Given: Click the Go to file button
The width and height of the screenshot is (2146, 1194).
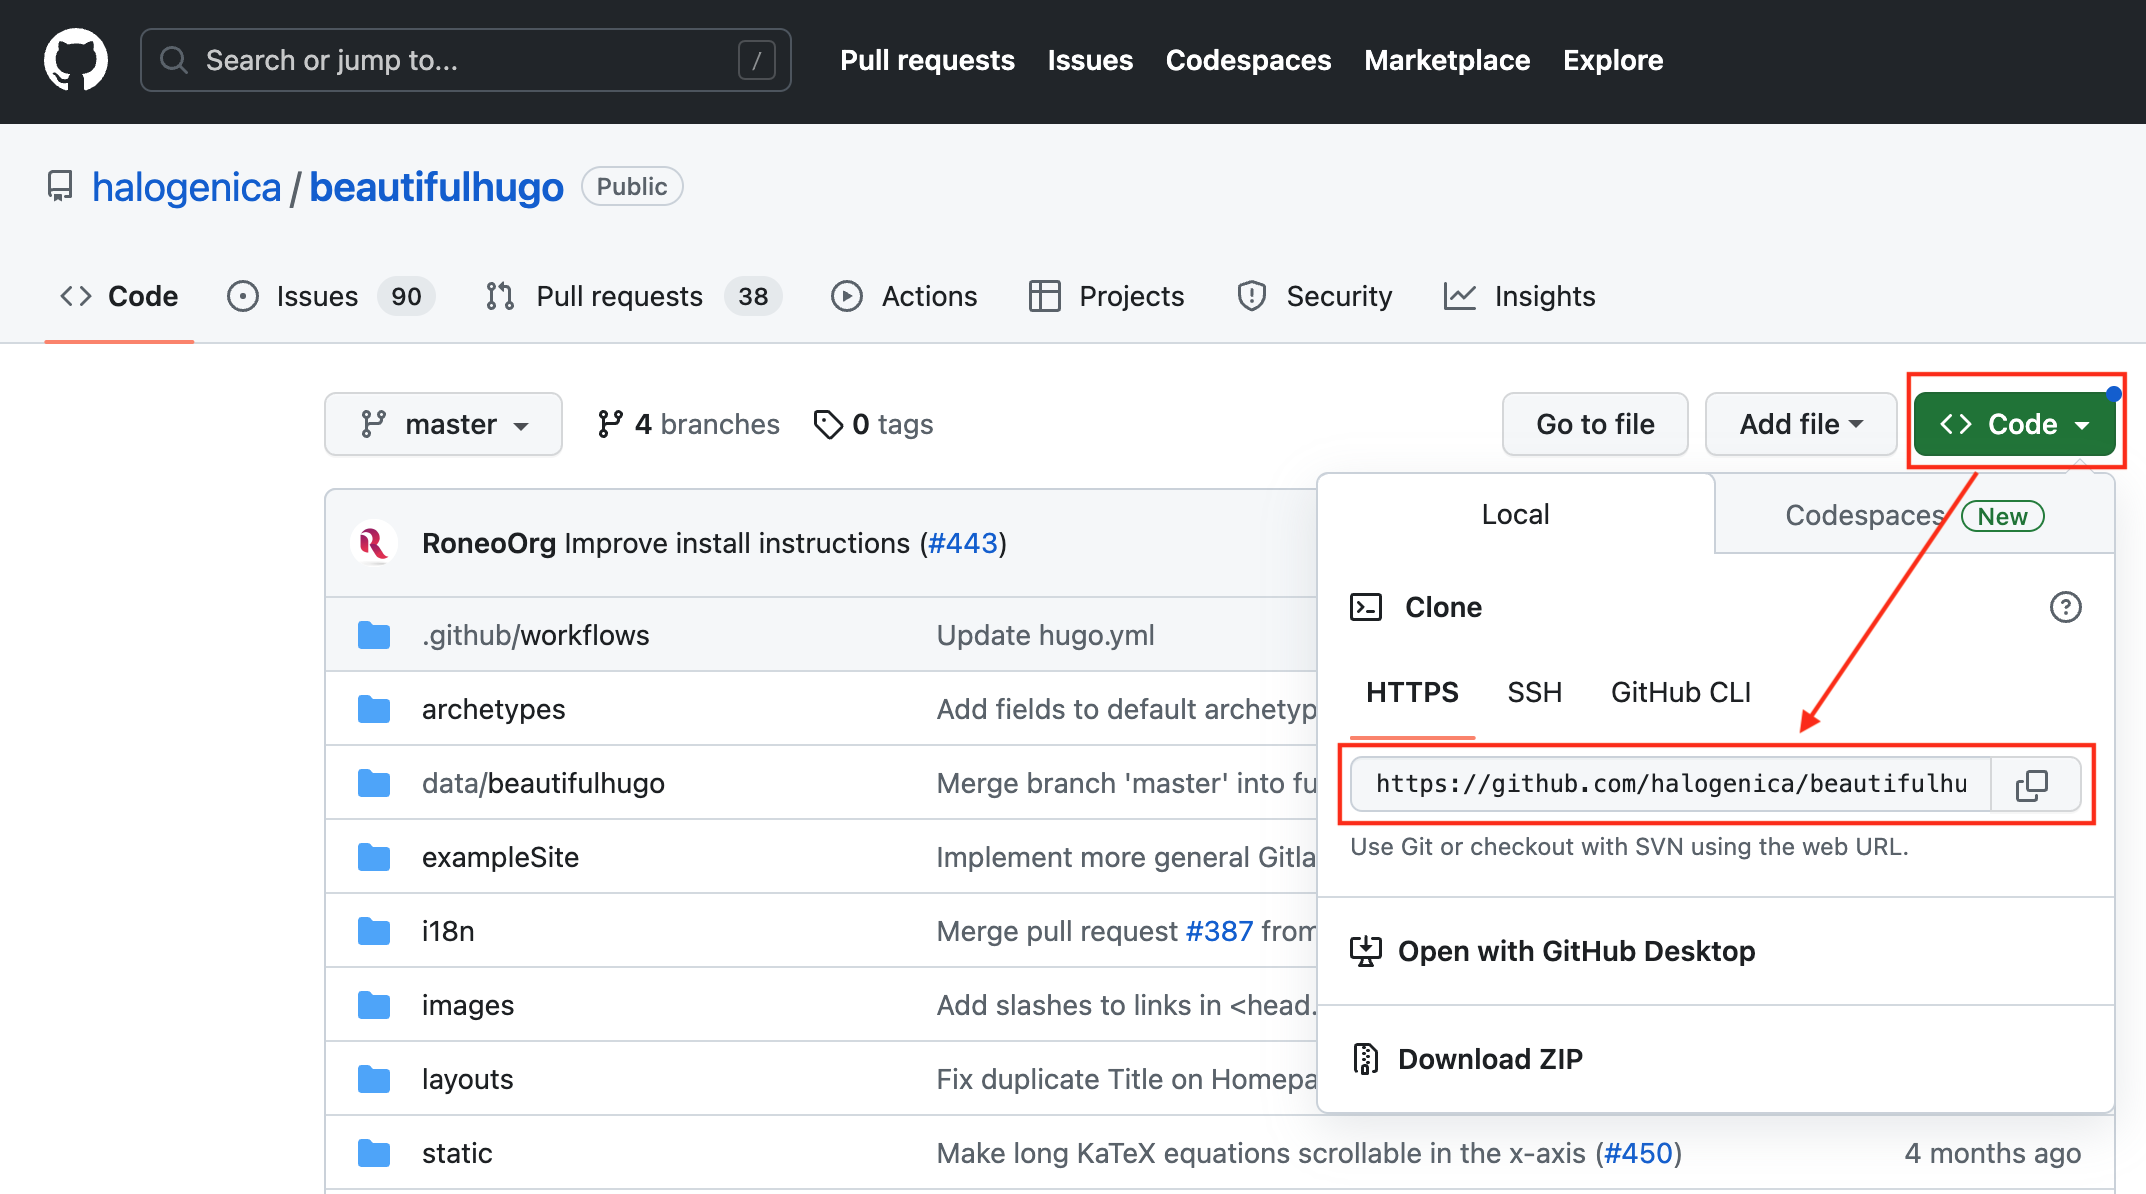Looking at the screenshot, I should 1595,424.
